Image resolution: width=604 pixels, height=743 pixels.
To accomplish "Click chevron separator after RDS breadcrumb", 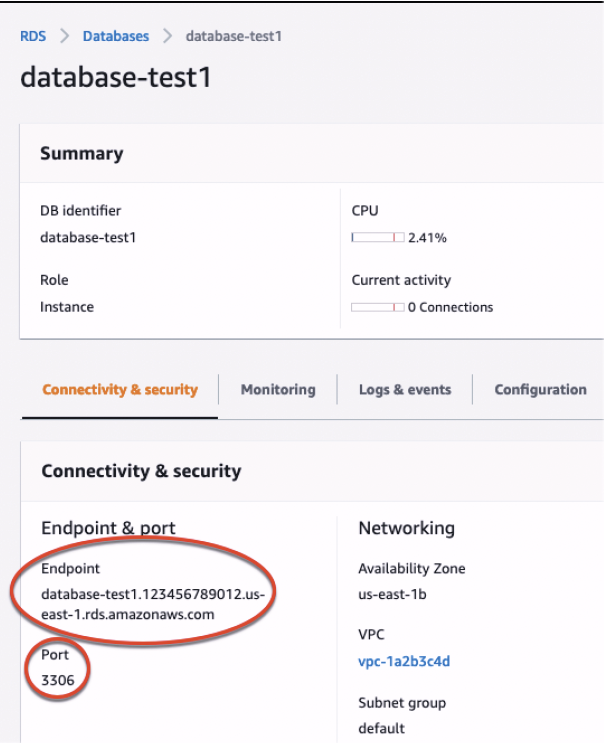I will point(64,36).
